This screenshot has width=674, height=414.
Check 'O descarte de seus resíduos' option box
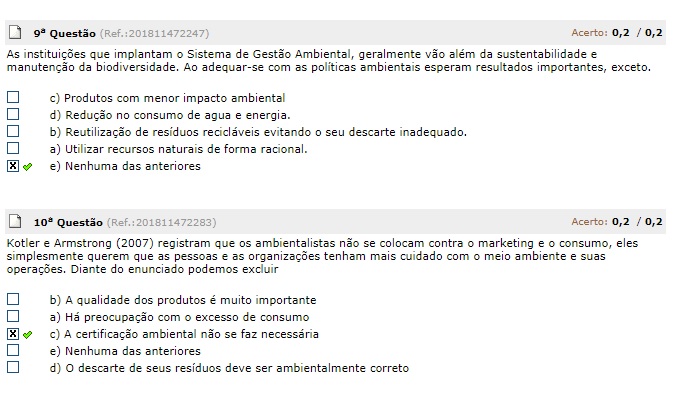[13, 368]
